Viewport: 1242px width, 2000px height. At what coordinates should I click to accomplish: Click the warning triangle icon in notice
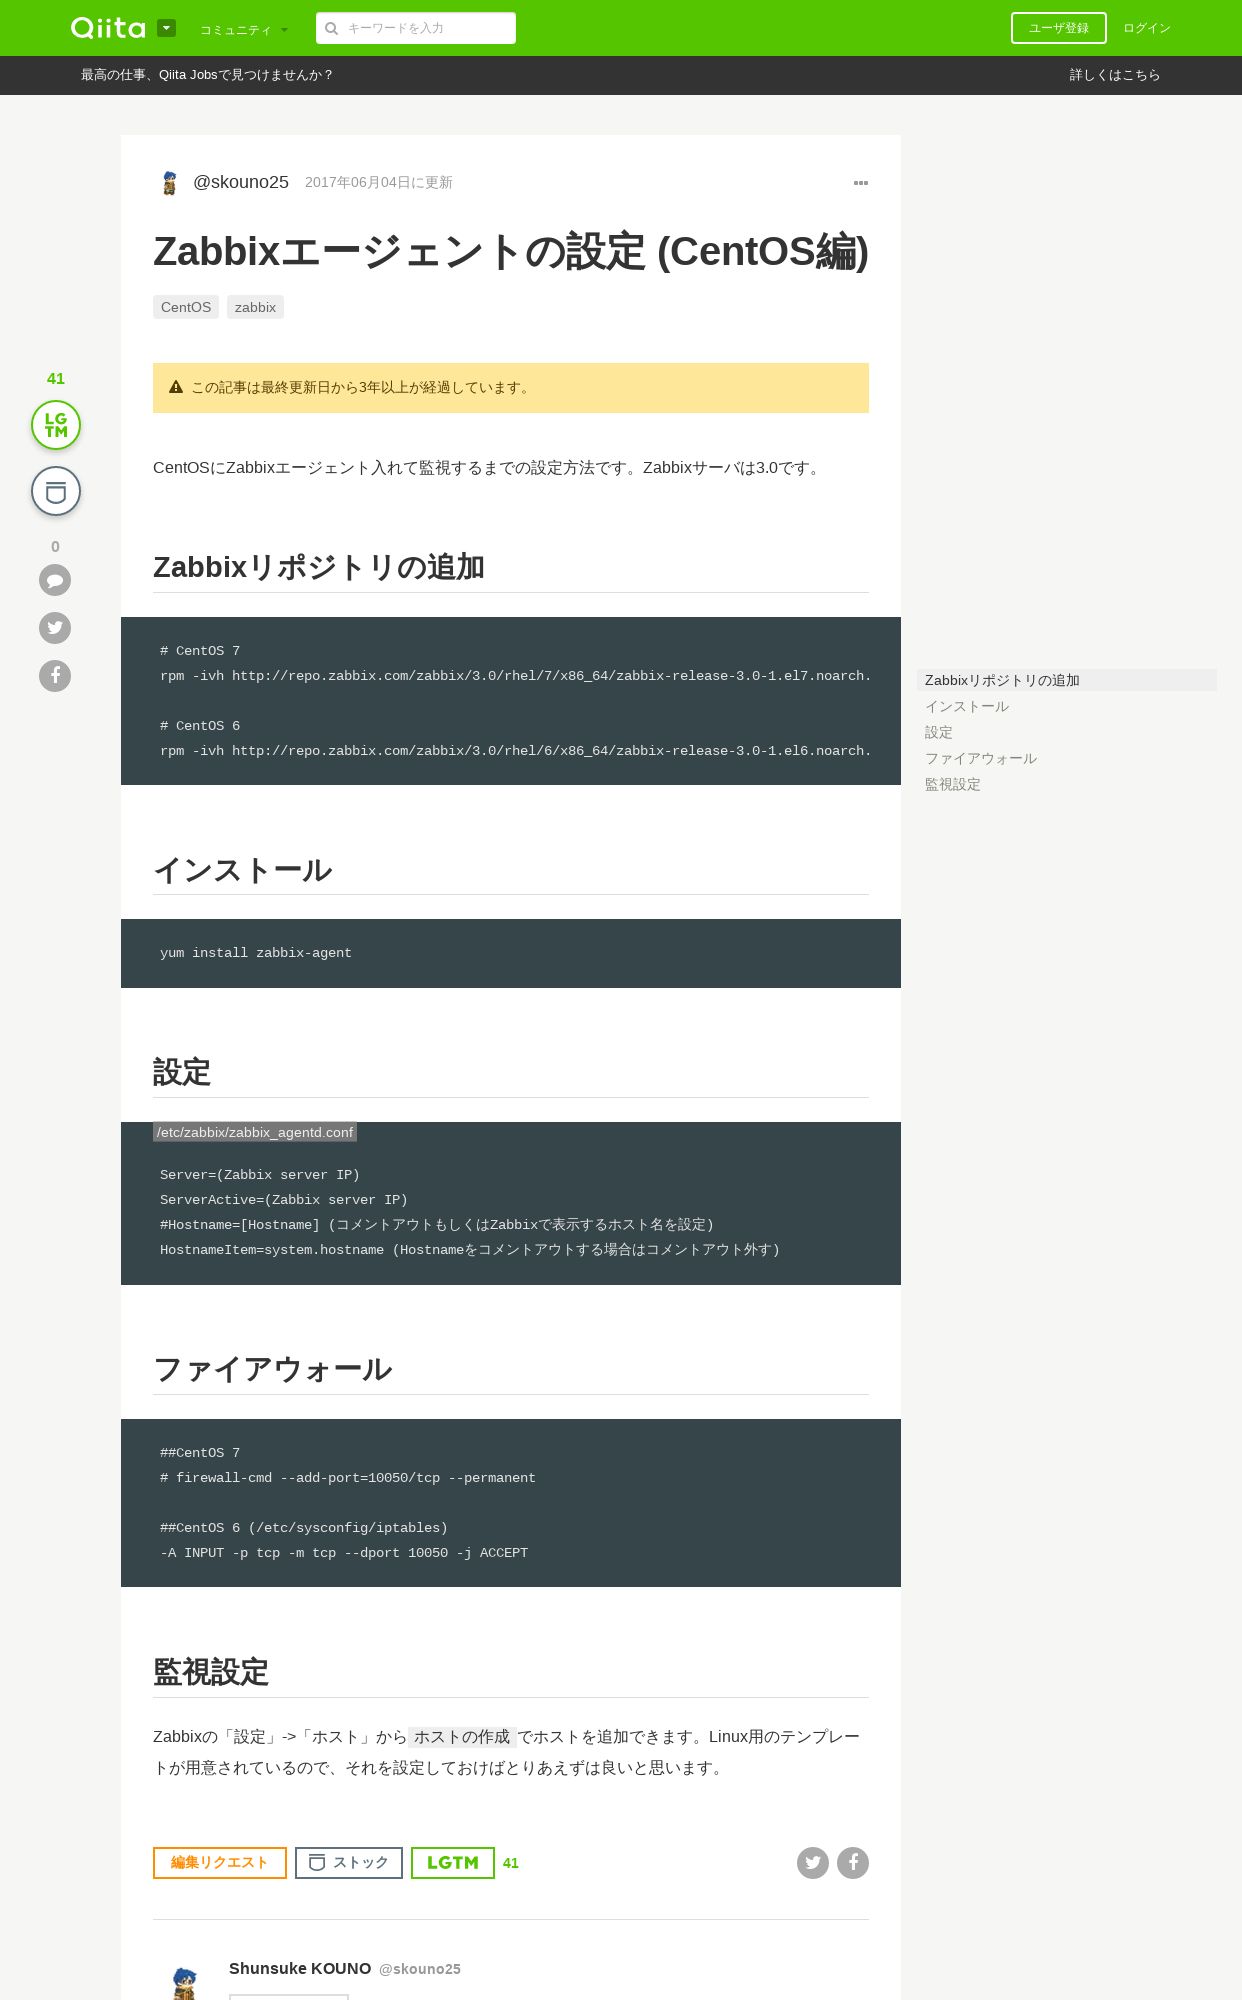[176, 387]
